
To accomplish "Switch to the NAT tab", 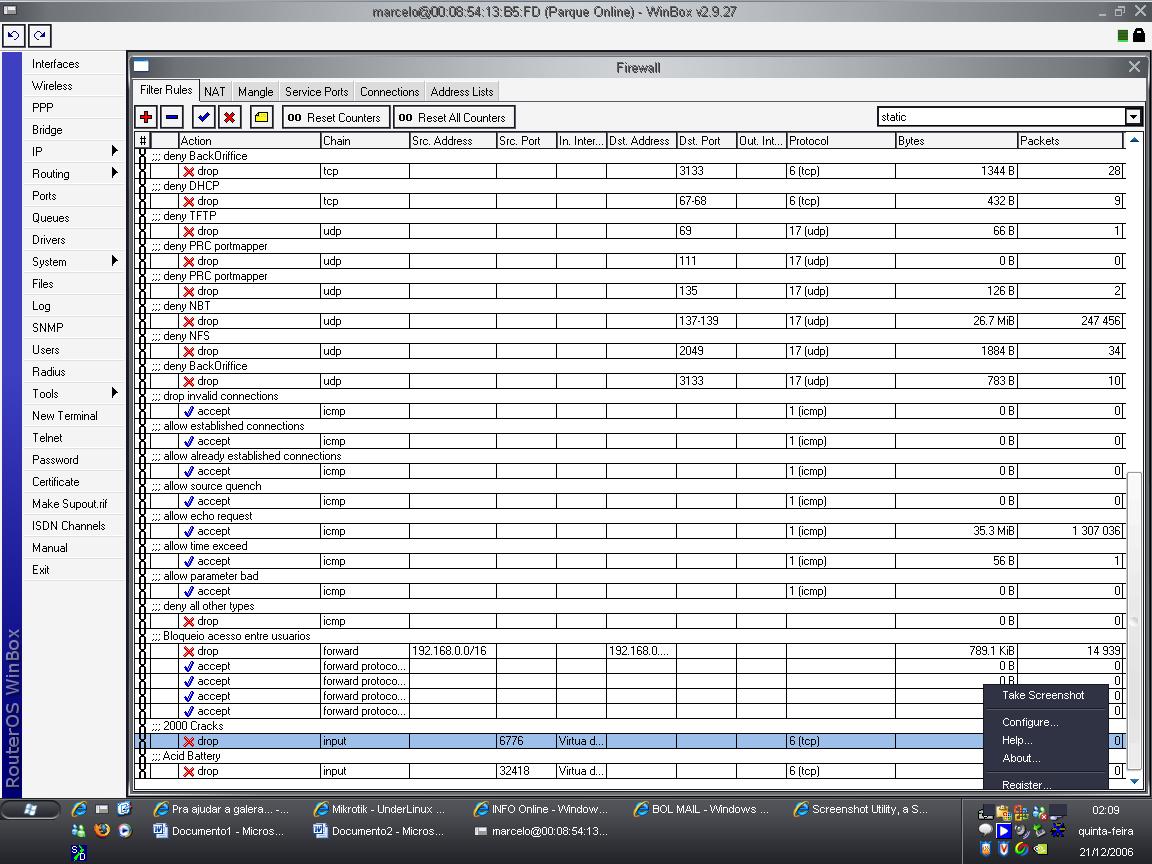I will (x=215, y=91).
